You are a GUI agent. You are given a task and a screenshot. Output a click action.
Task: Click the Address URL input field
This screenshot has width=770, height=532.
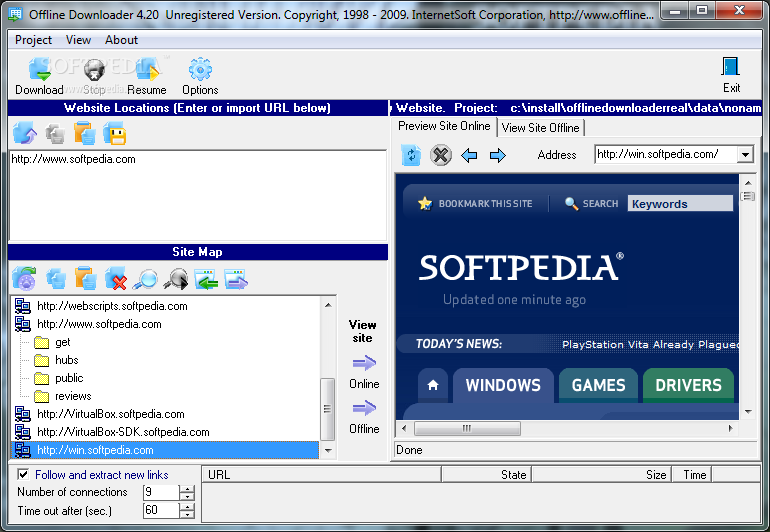coord(666,155)
